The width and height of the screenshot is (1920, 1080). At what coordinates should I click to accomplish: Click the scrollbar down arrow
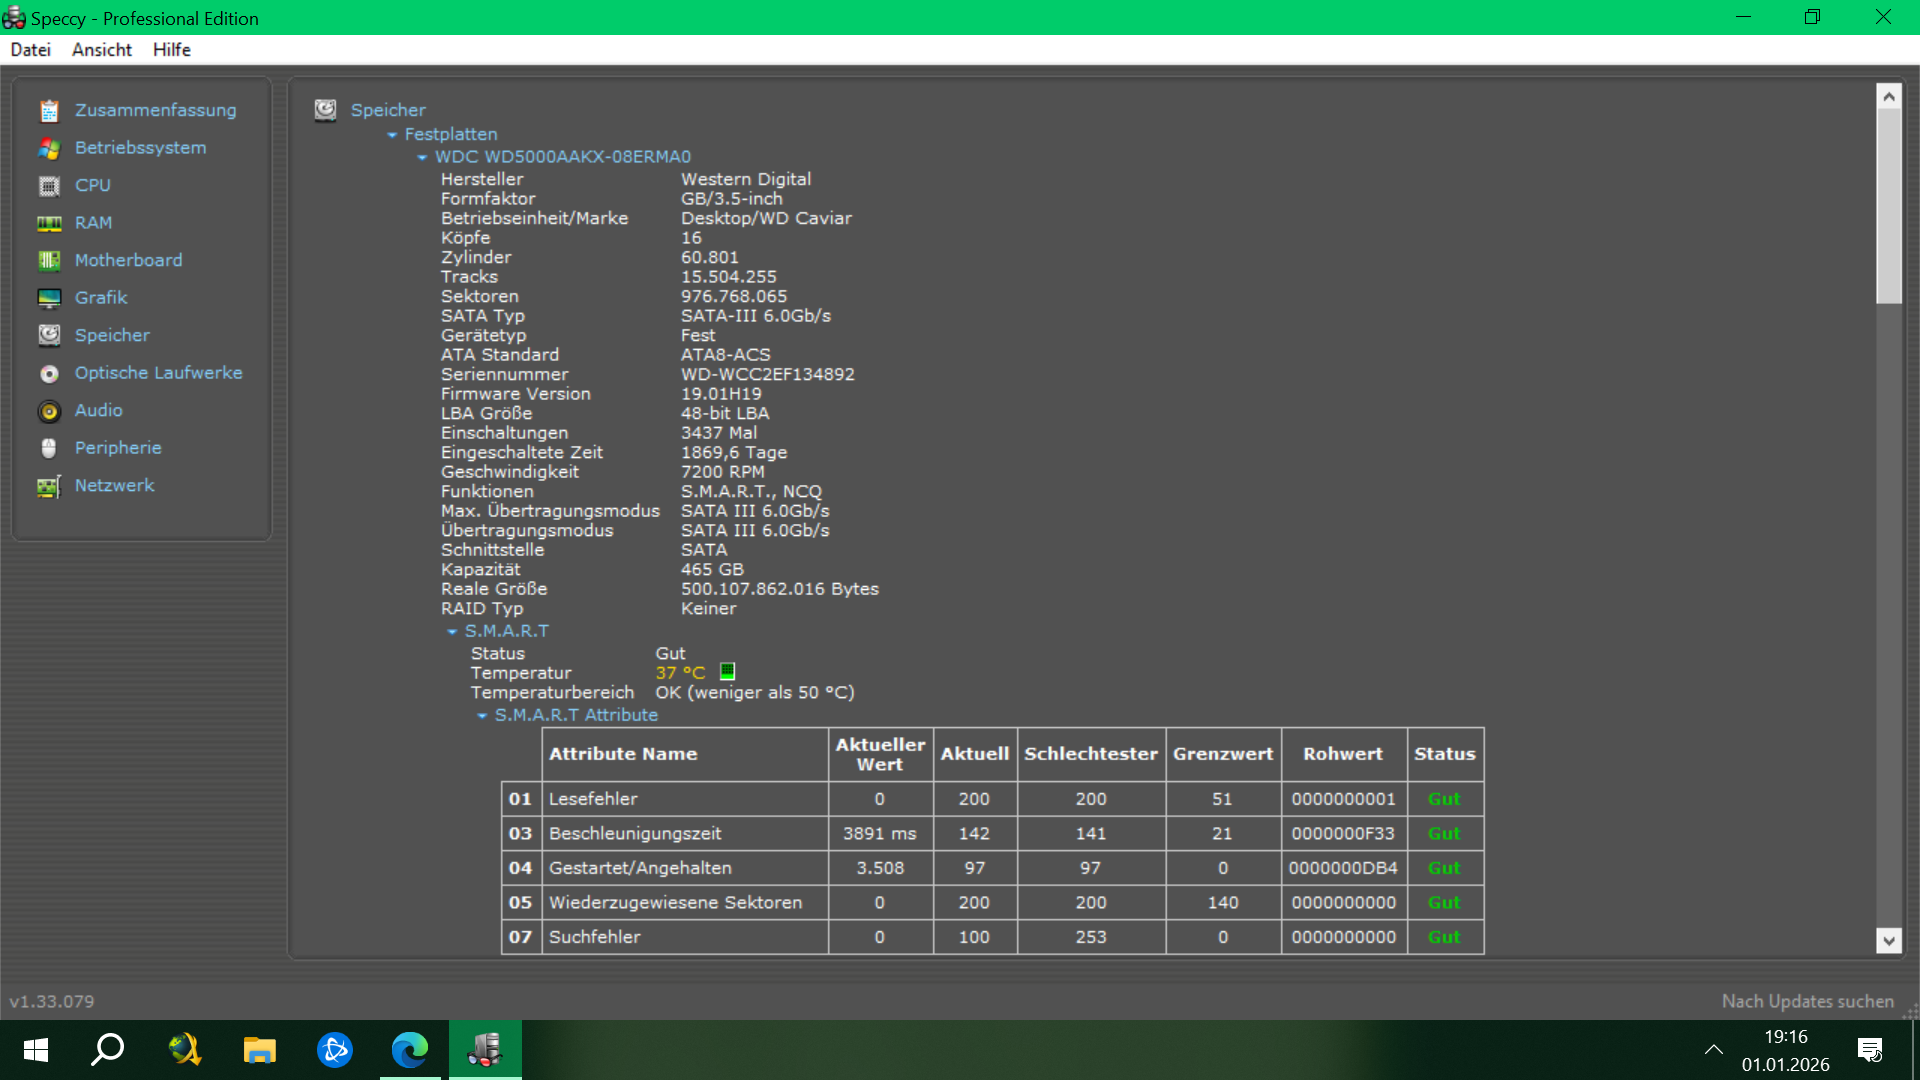(x=1888, y=940)
